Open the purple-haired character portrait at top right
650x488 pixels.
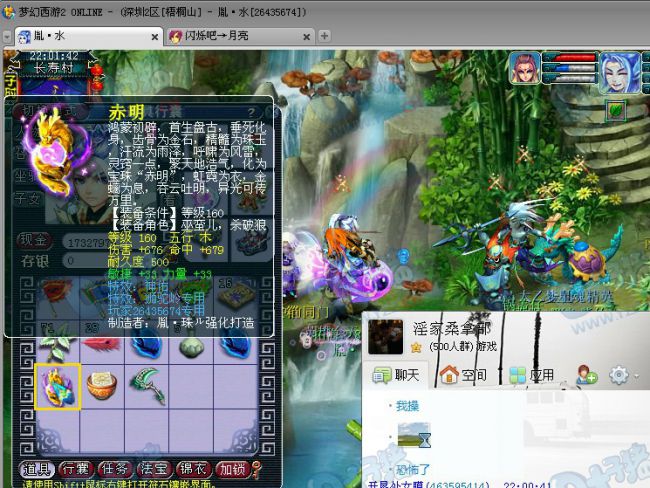point(525,68)
